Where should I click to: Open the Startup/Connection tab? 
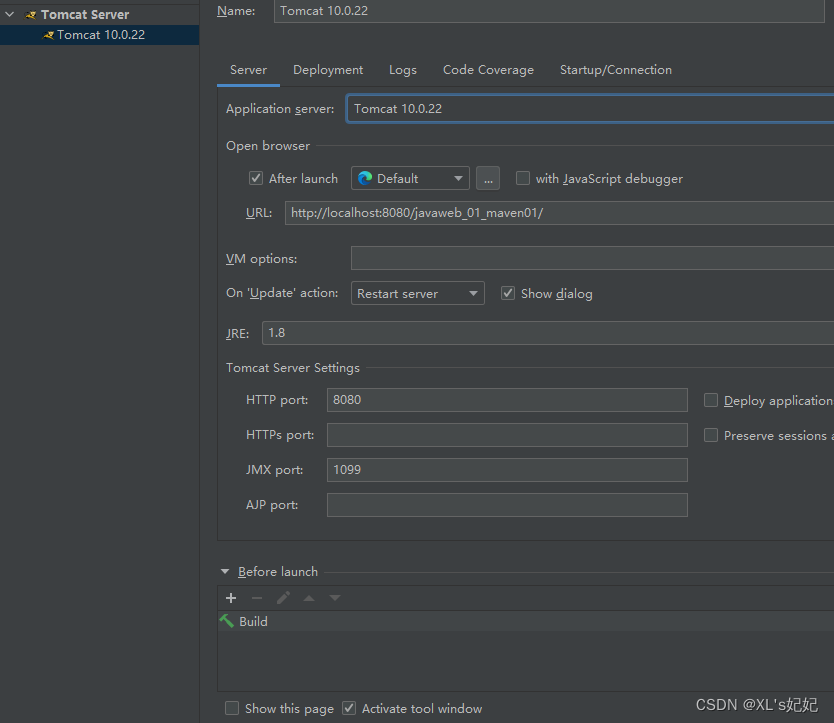pyautogui.click(x=615, y=70)
